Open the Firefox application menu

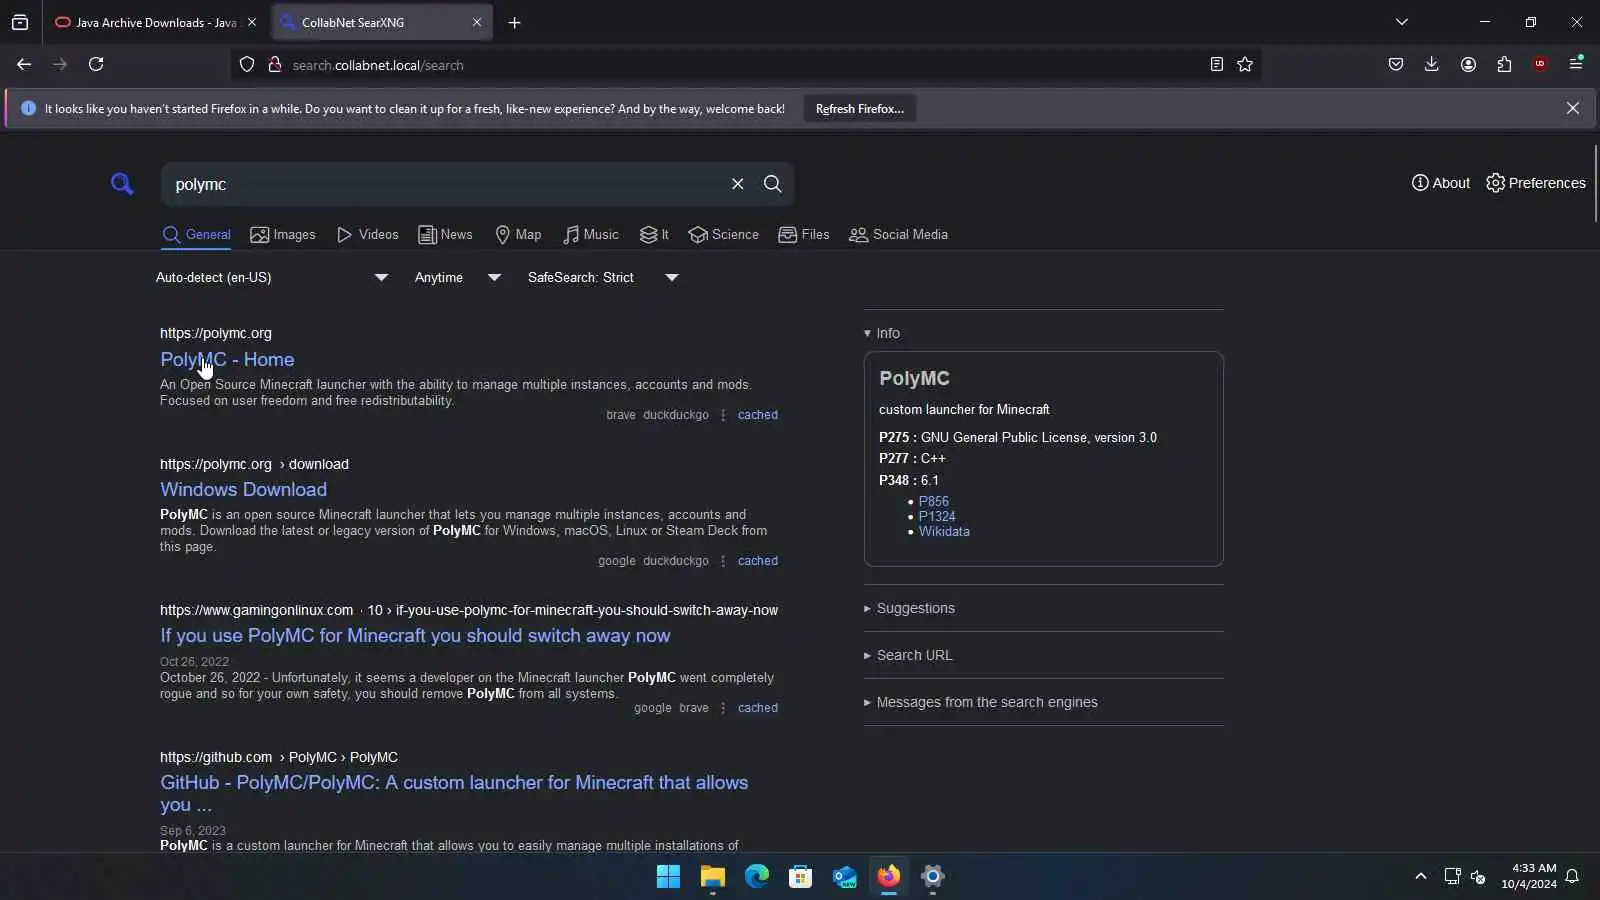pyautogui.click(x=1576, y=65)
